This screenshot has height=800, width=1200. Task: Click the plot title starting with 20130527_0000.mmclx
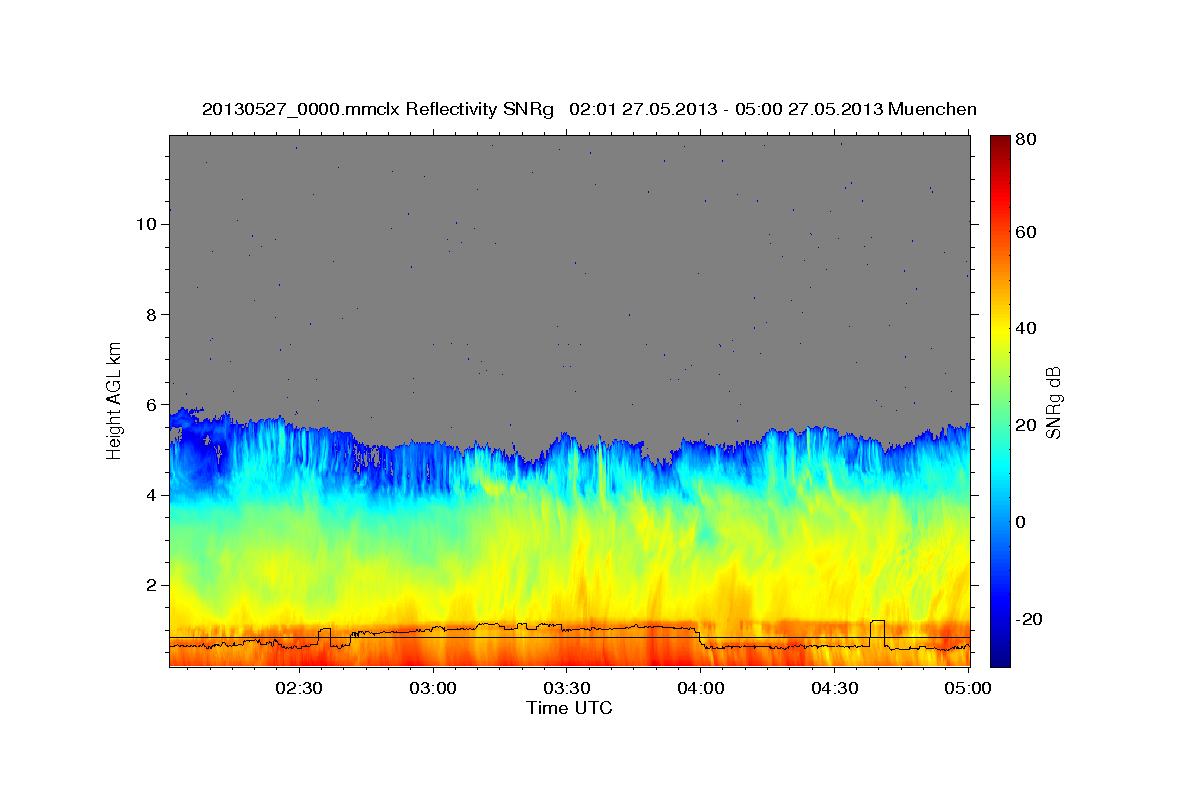click(x=589, y=109)
